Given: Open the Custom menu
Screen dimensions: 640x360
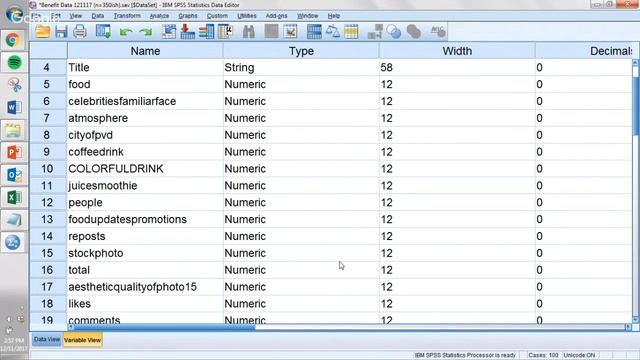Looking at the screenshot, I should [x=217, y=16].
